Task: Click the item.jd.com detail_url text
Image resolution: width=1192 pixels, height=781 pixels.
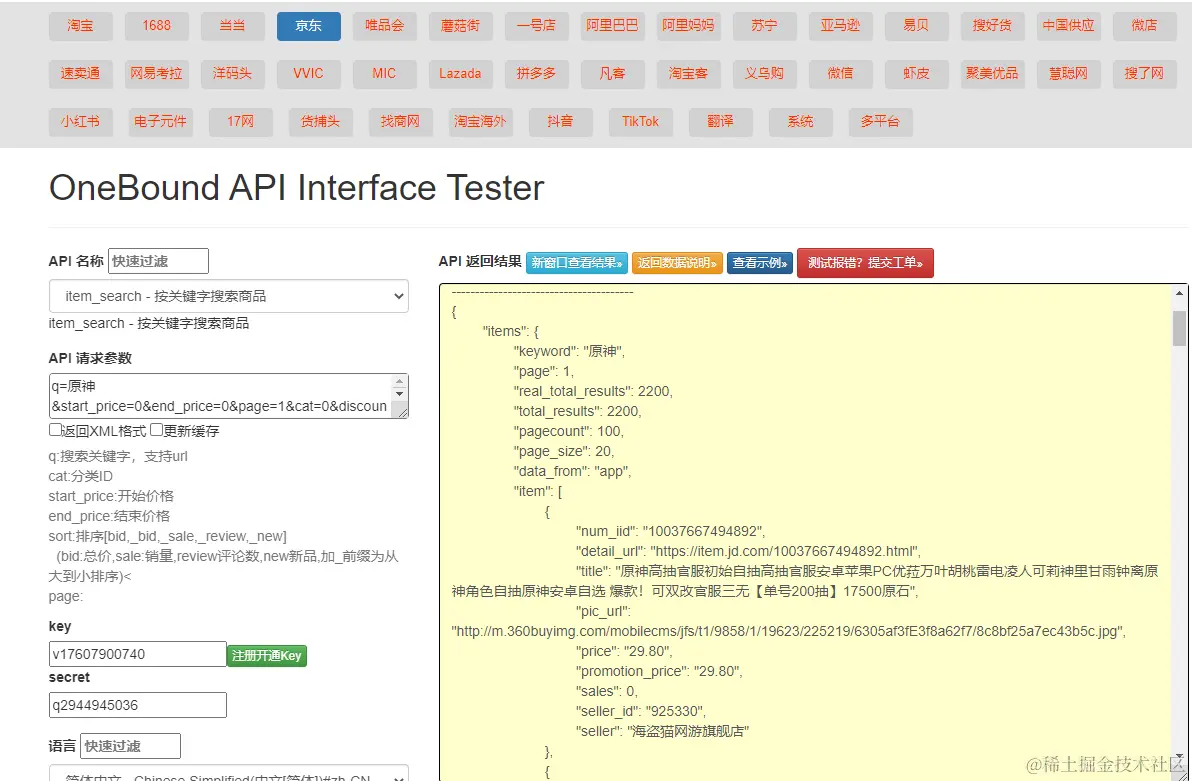Action: (785, 551)
